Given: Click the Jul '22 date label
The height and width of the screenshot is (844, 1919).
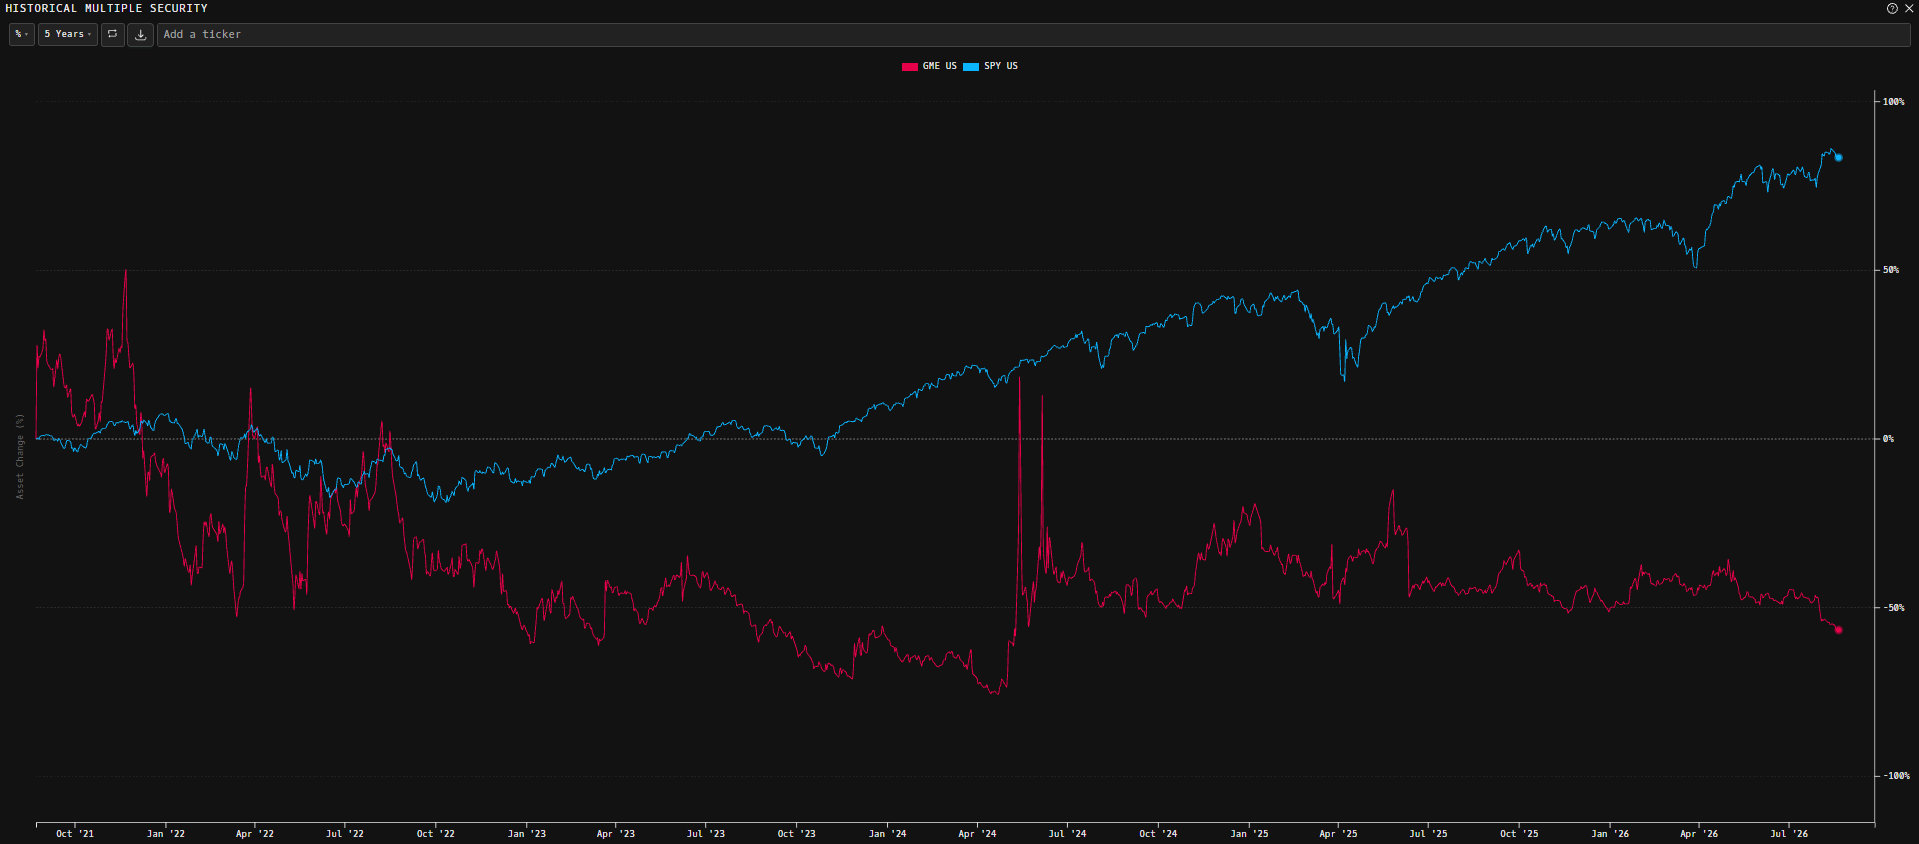Looking at the screenshot, I should [345, 834].
